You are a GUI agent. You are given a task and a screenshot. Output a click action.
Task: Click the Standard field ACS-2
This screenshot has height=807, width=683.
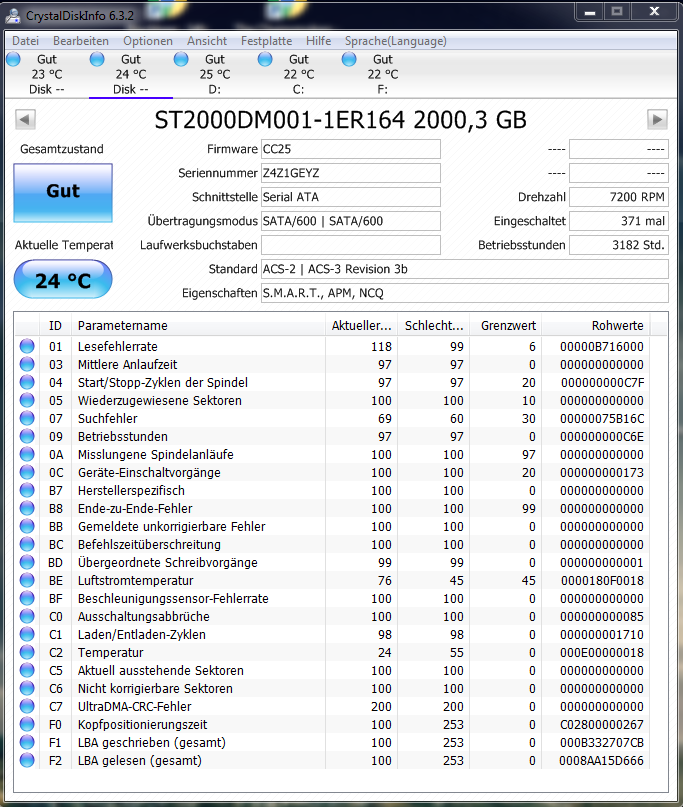click(465, 269)
